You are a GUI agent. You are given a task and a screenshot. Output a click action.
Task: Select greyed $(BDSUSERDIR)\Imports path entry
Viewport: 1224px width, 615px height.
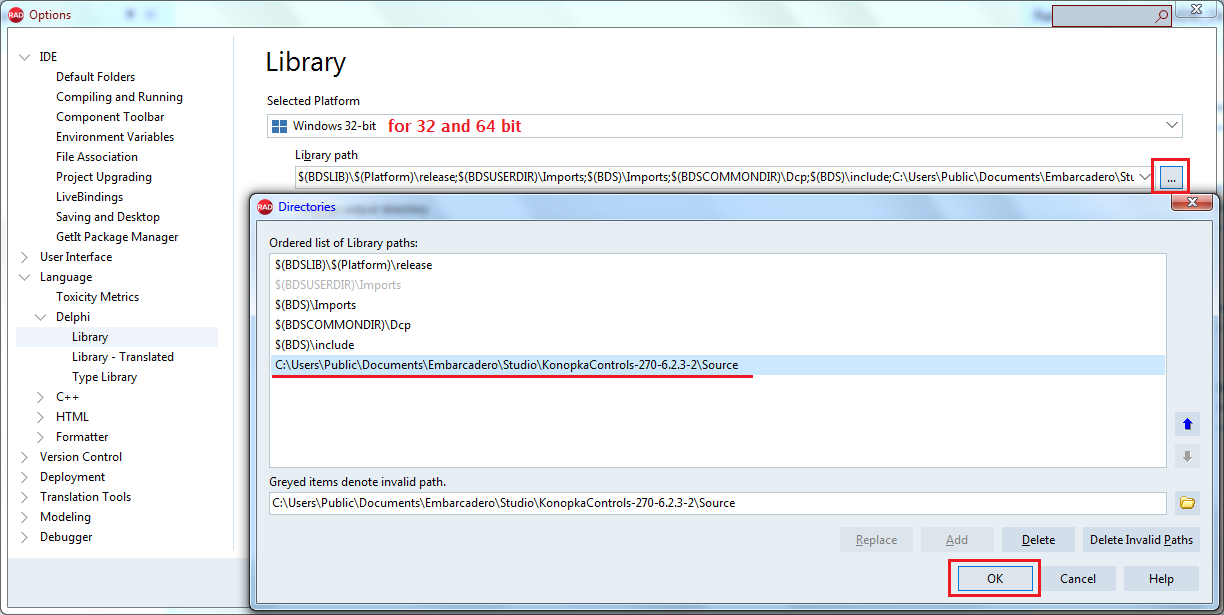(718, 285)
